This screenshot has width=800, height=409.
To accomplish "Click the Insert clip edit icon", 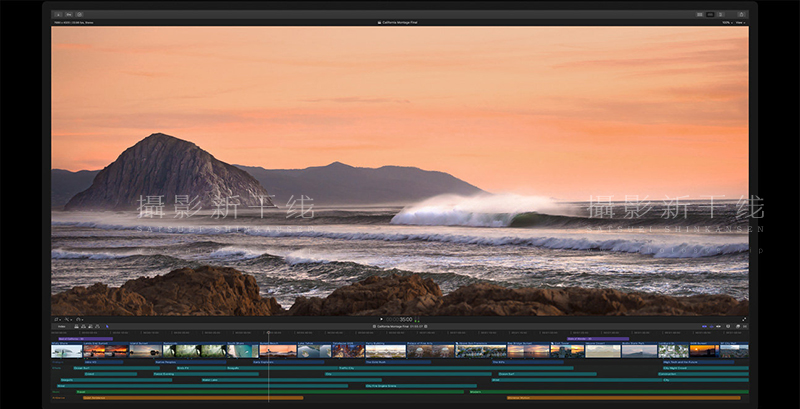I will [x=83, y=326].
